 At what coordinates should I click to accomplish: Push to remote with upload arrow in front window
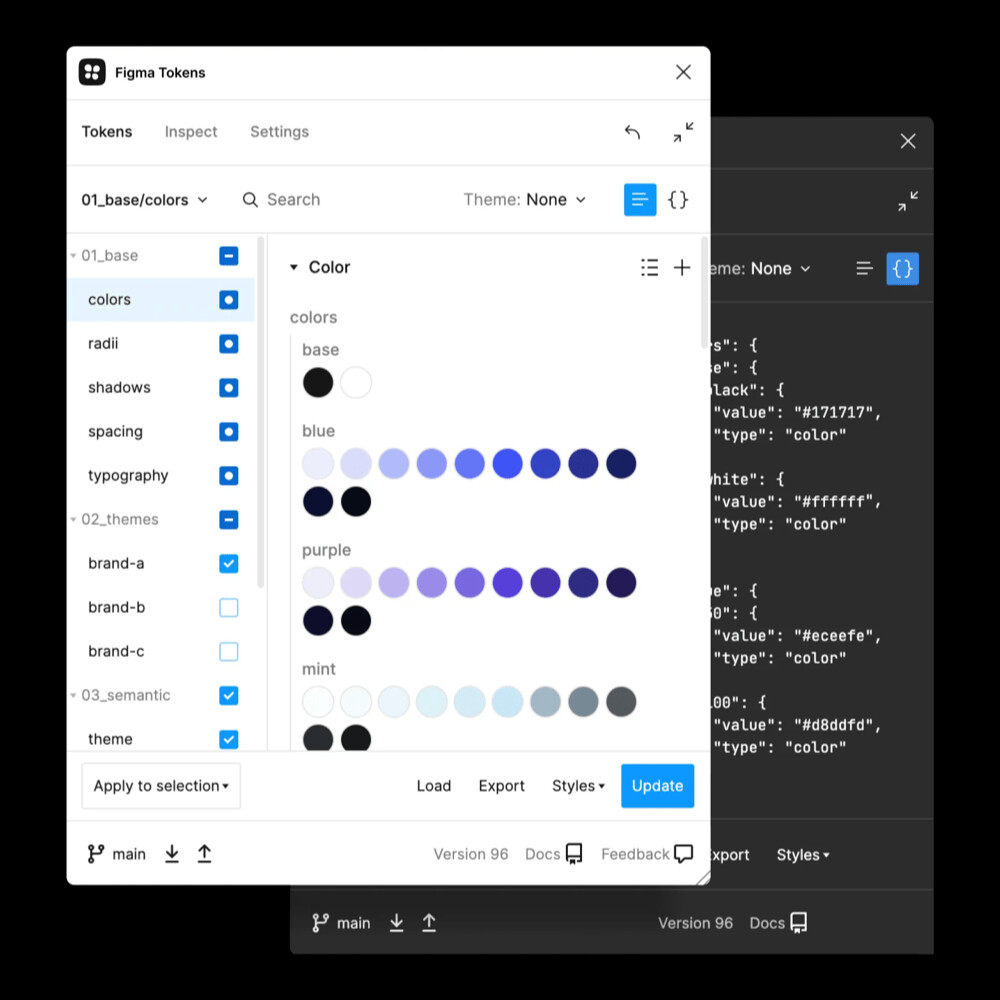(x=204, y=853)
